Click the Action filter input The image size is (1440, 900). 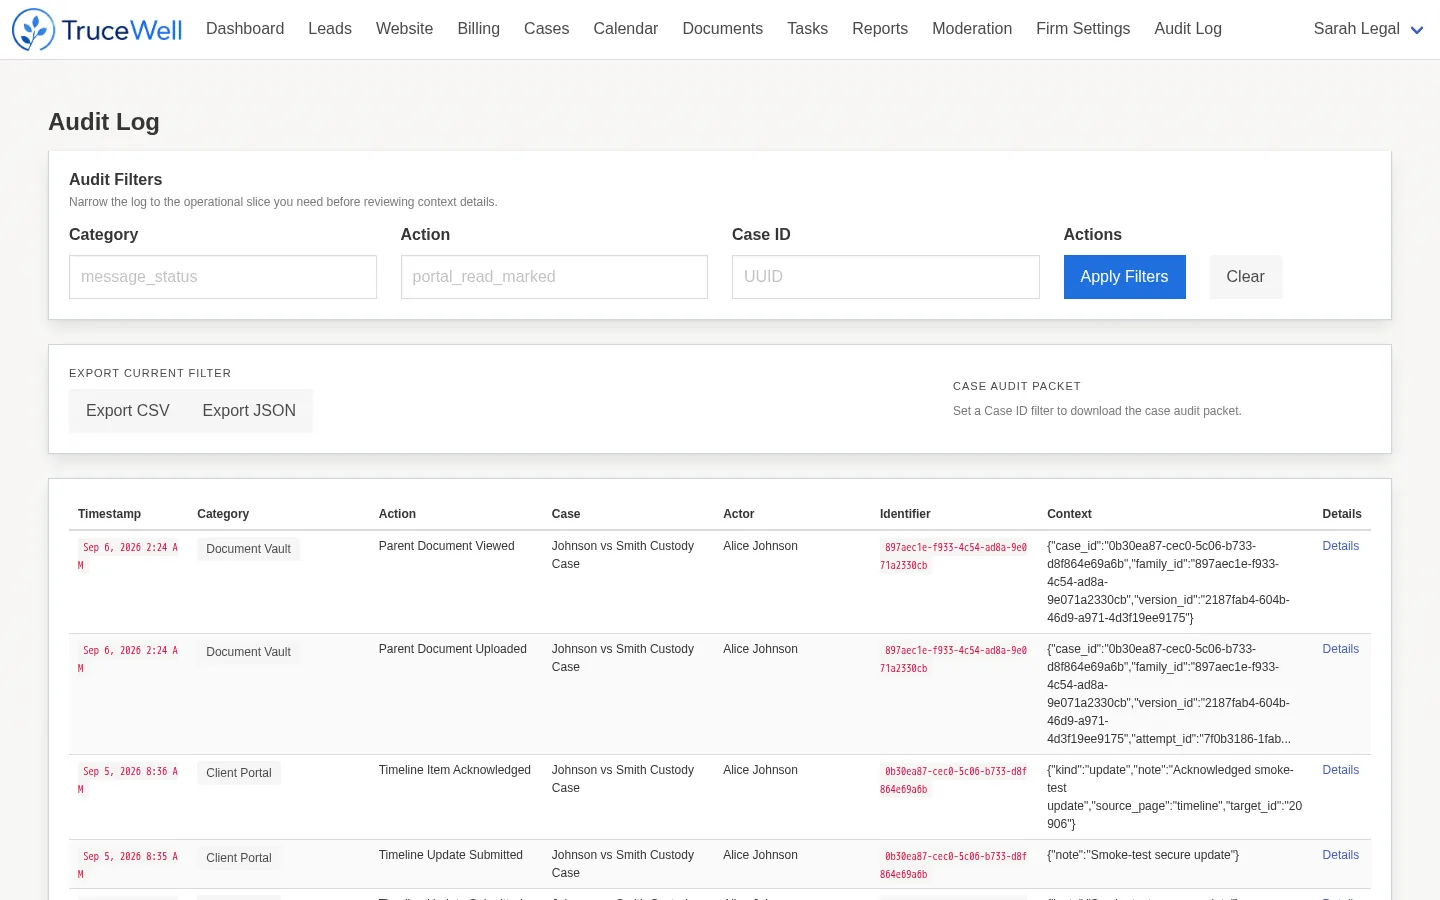click(554, 277)
